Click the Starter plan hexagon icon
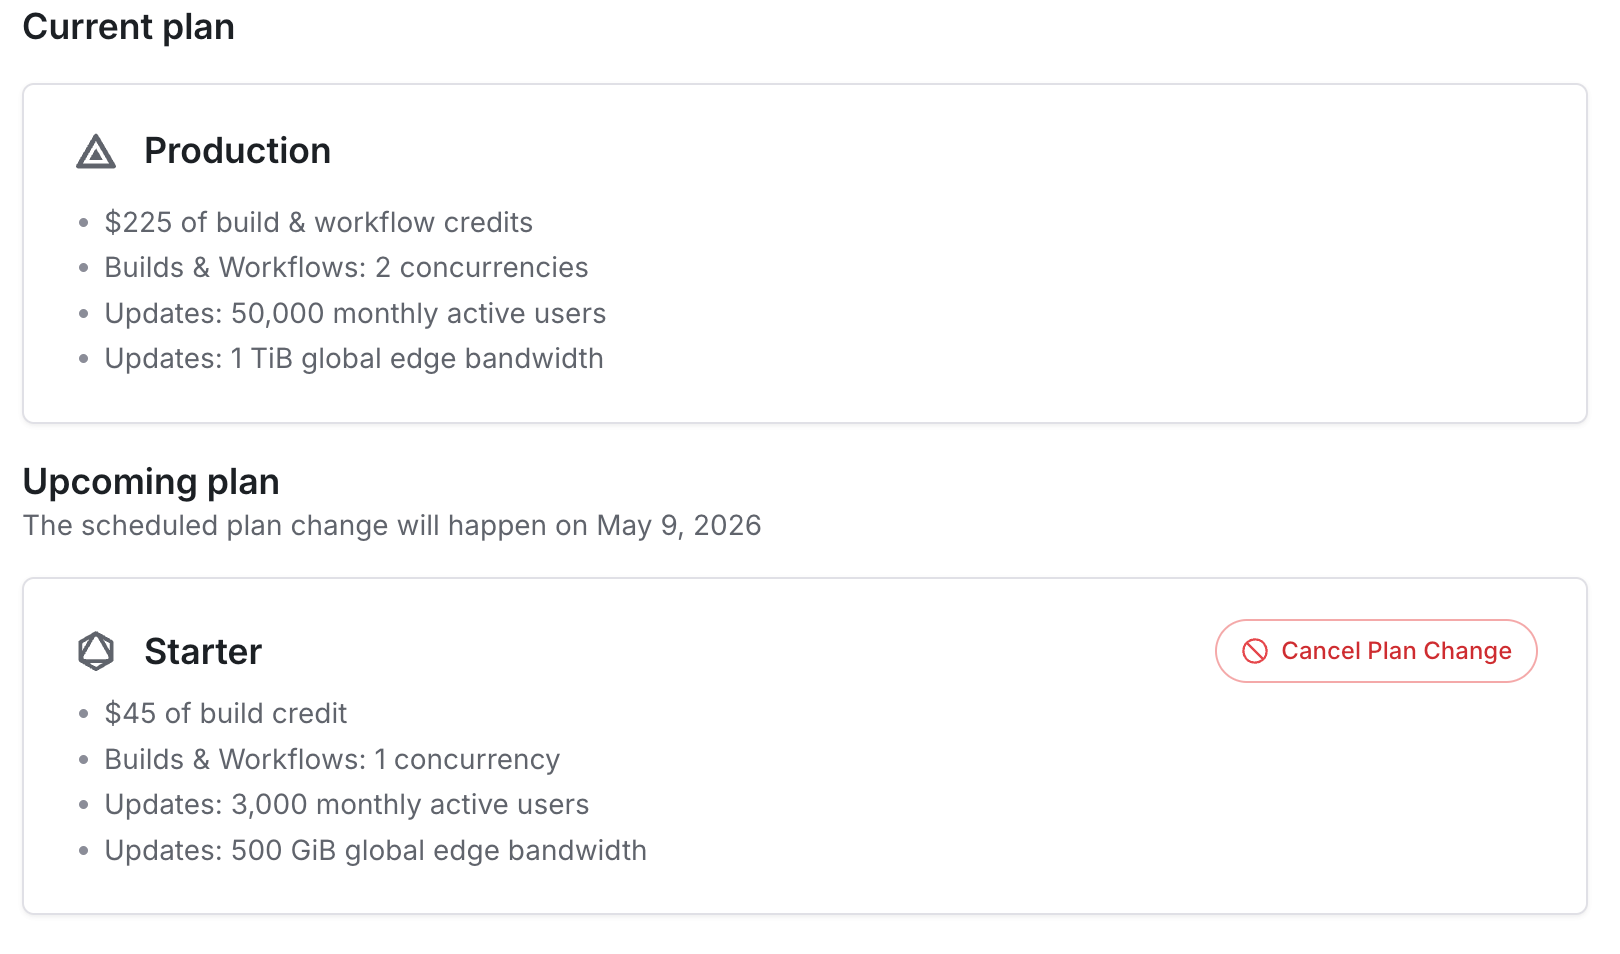 (x=96, y=651)
